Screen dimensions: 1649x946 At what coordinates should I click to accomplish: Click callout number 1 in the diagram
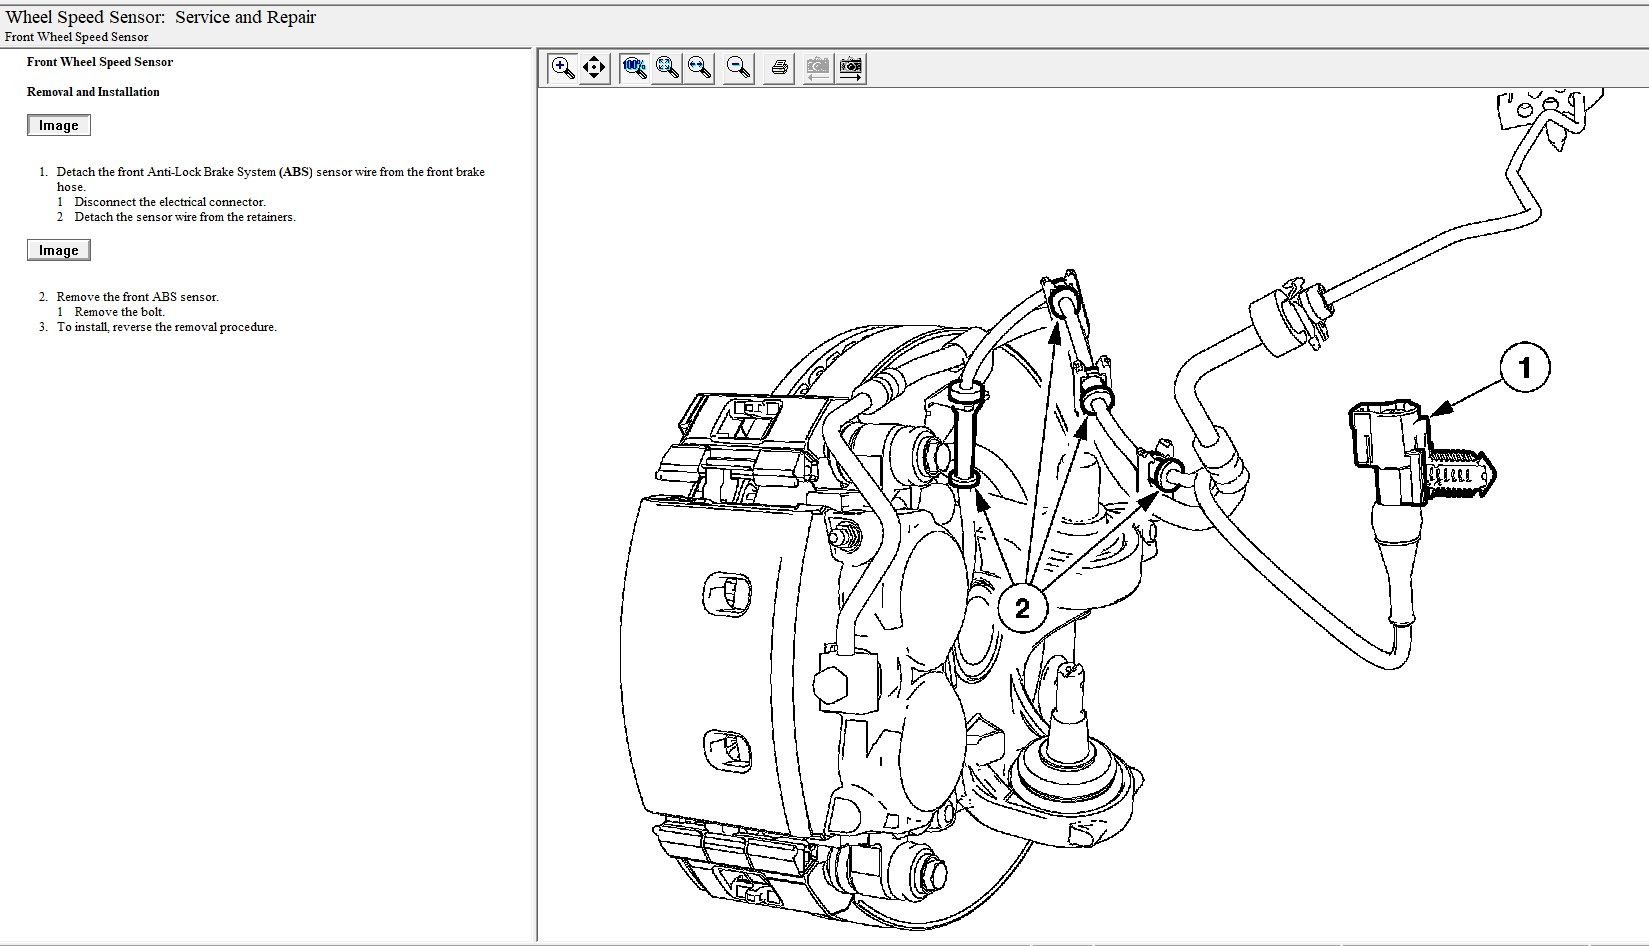(x=1524, y=368)
